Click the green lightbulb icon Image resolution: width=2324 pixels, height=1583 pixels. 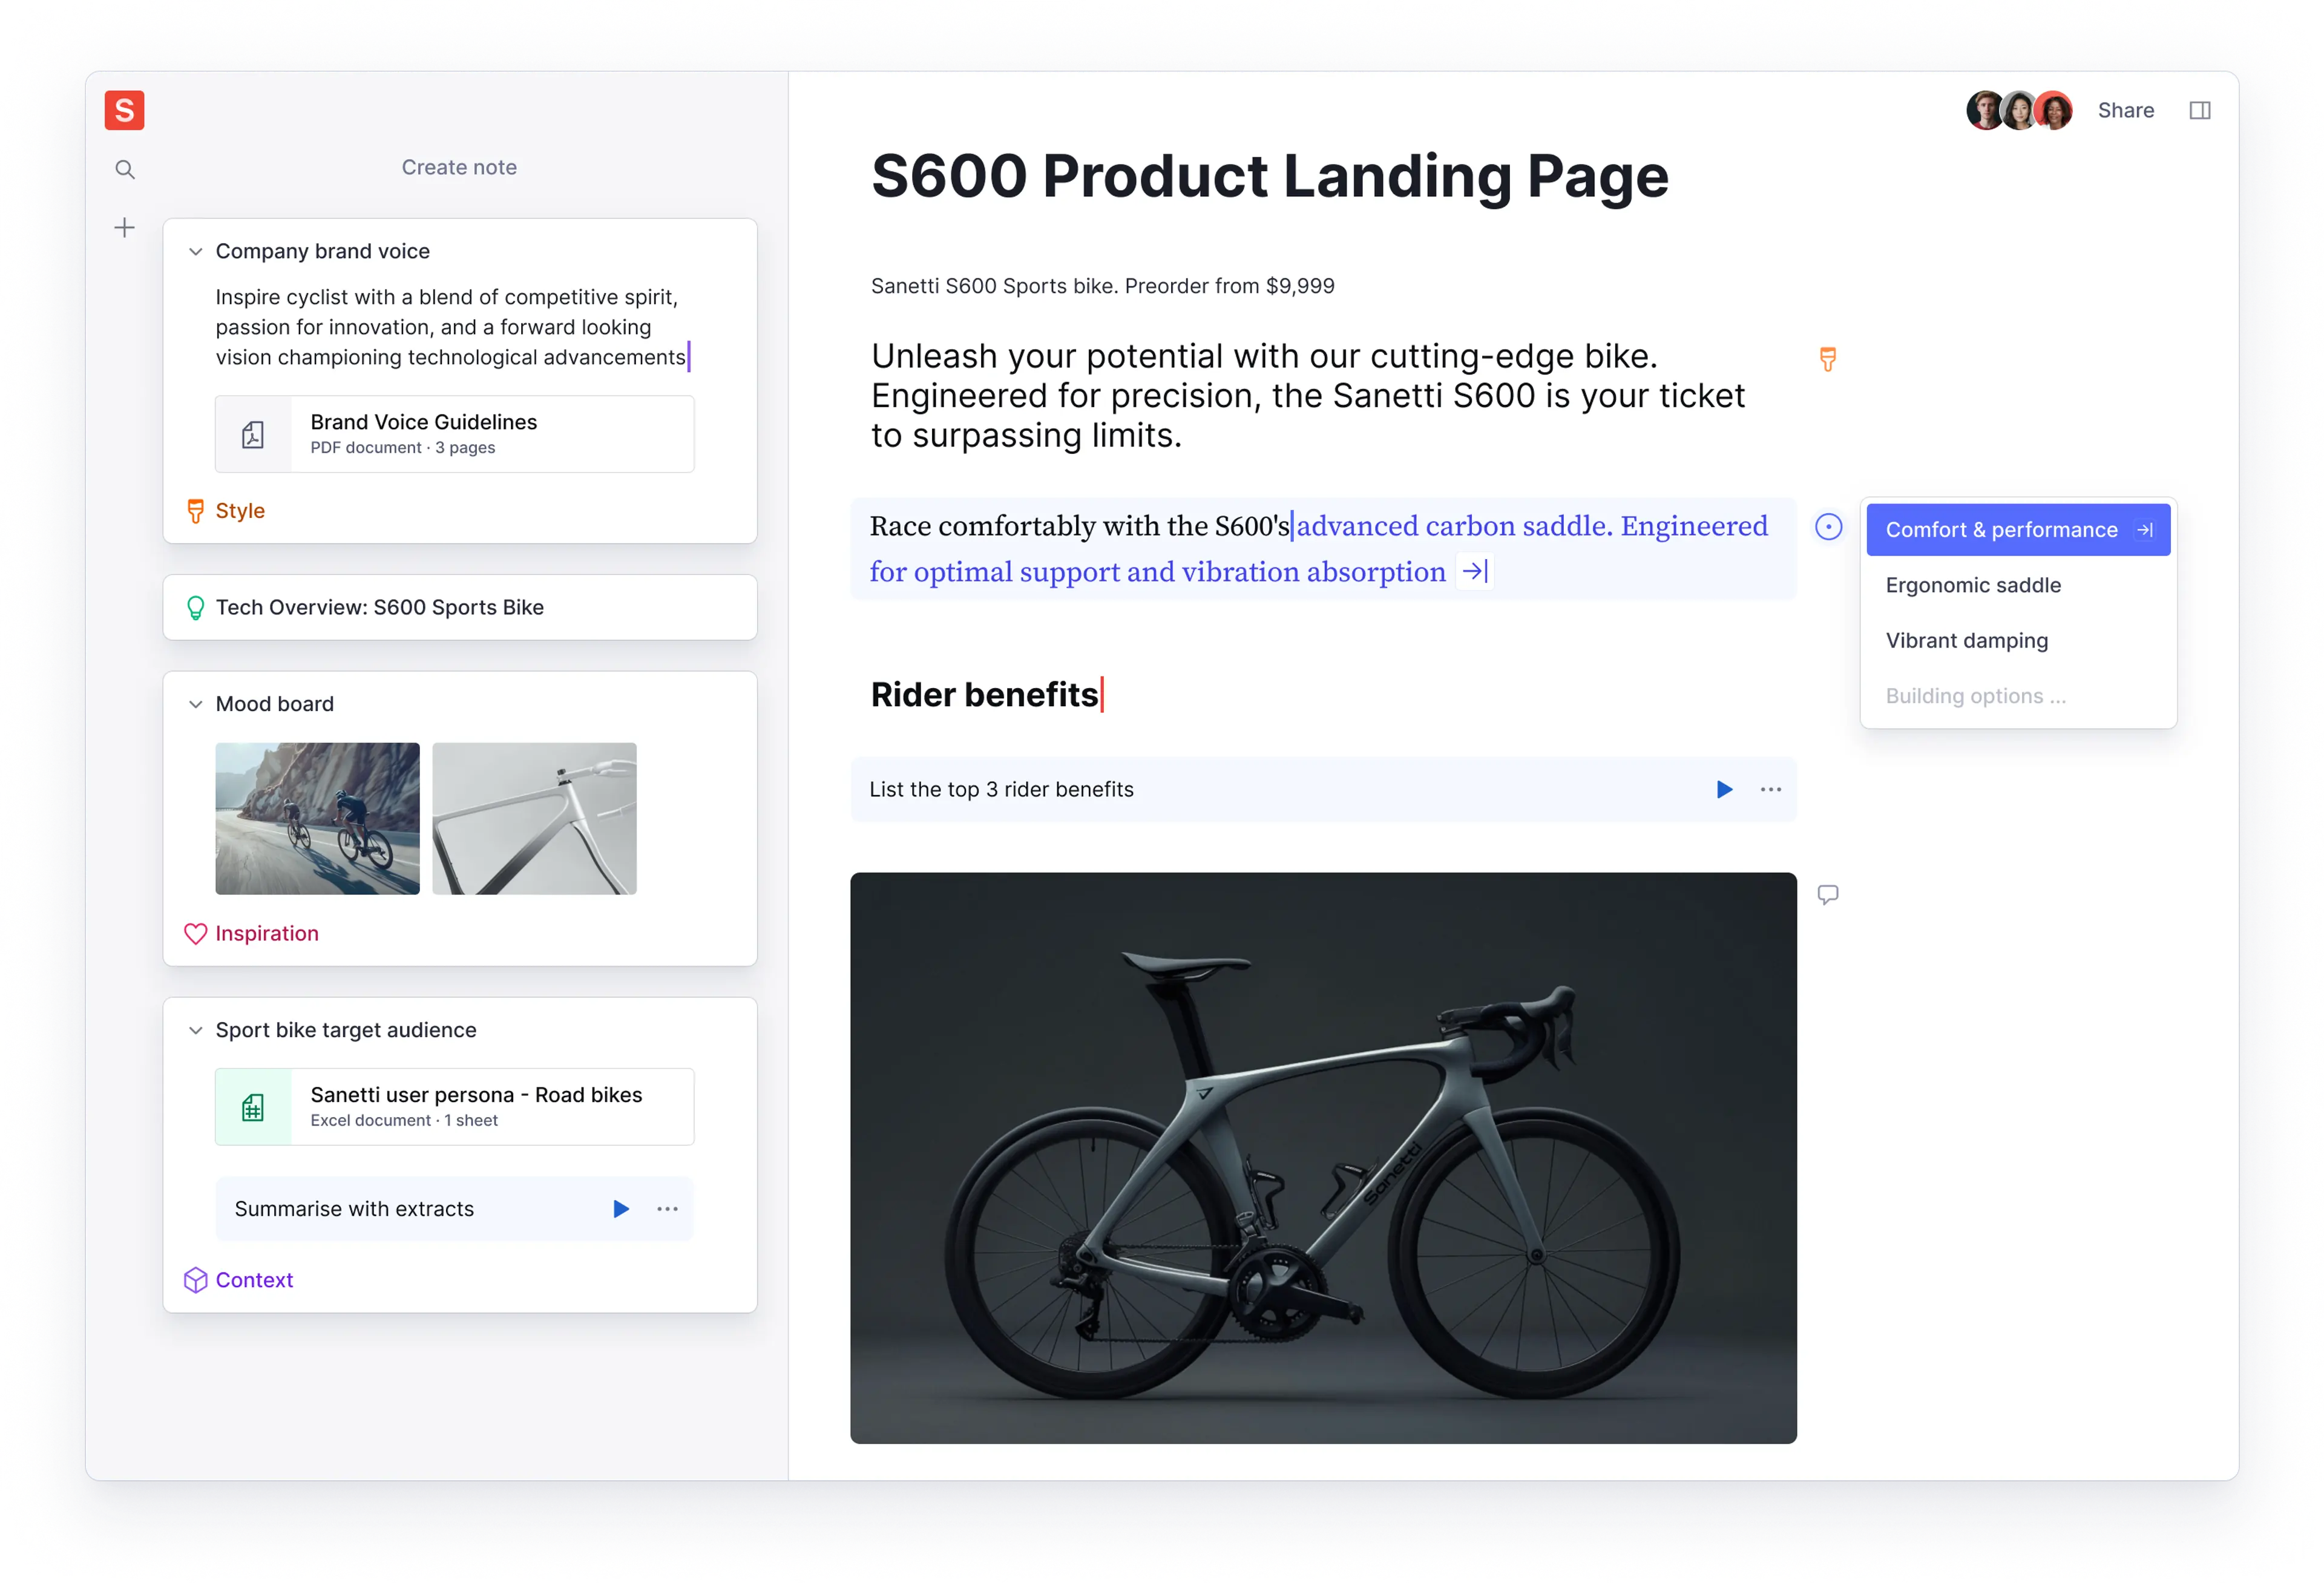coord(196,608)
